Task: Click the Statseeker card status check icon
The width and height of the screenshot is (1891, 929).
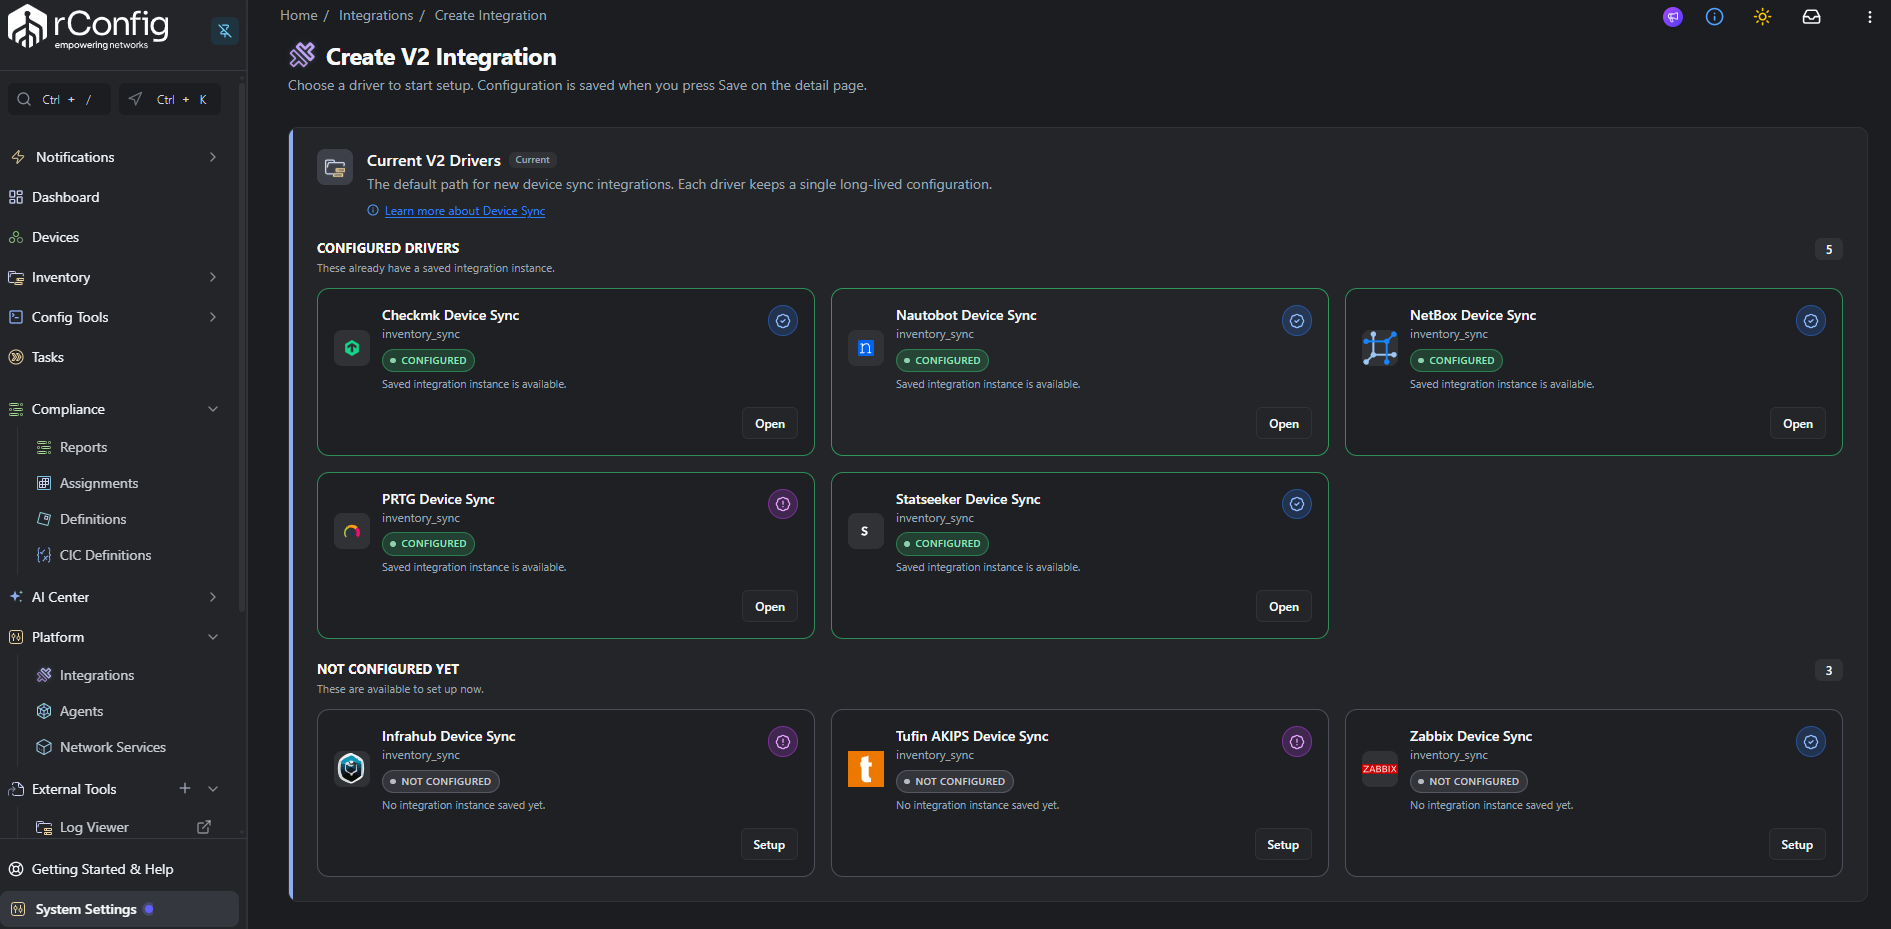Action: pyautogui.click(x=1297, y=504)
